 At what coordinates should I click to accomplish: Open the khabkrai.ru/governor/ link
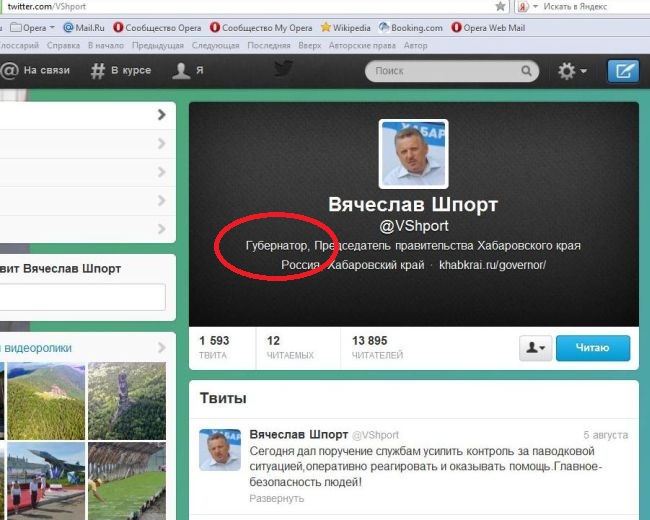click(x=492, y=265)
